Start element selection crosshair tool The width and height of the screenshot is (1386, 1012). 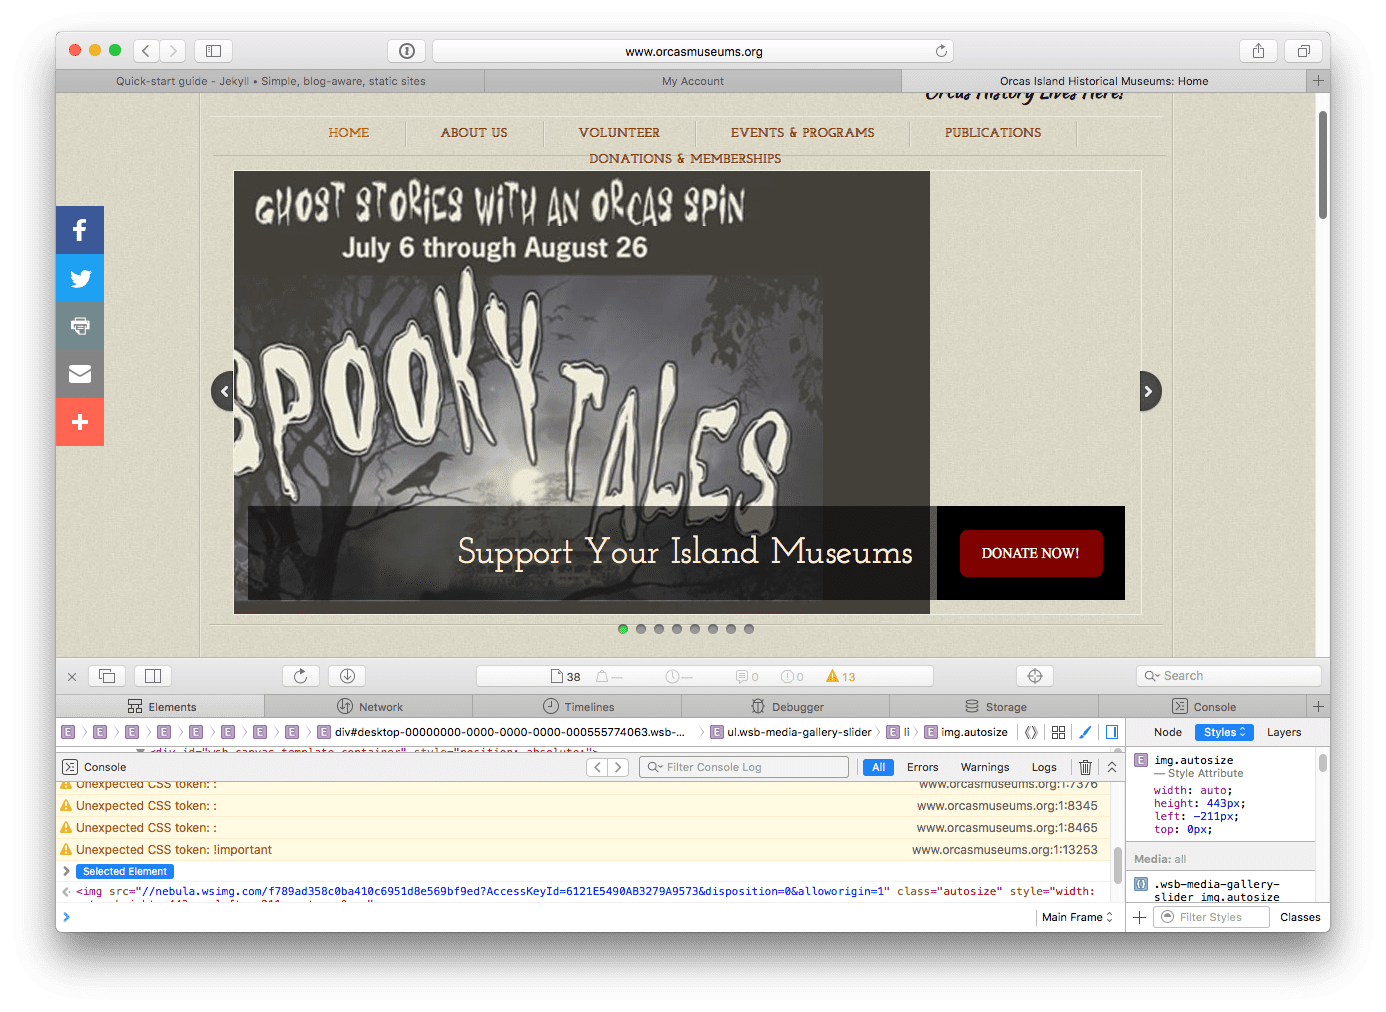coord(1035,676)
